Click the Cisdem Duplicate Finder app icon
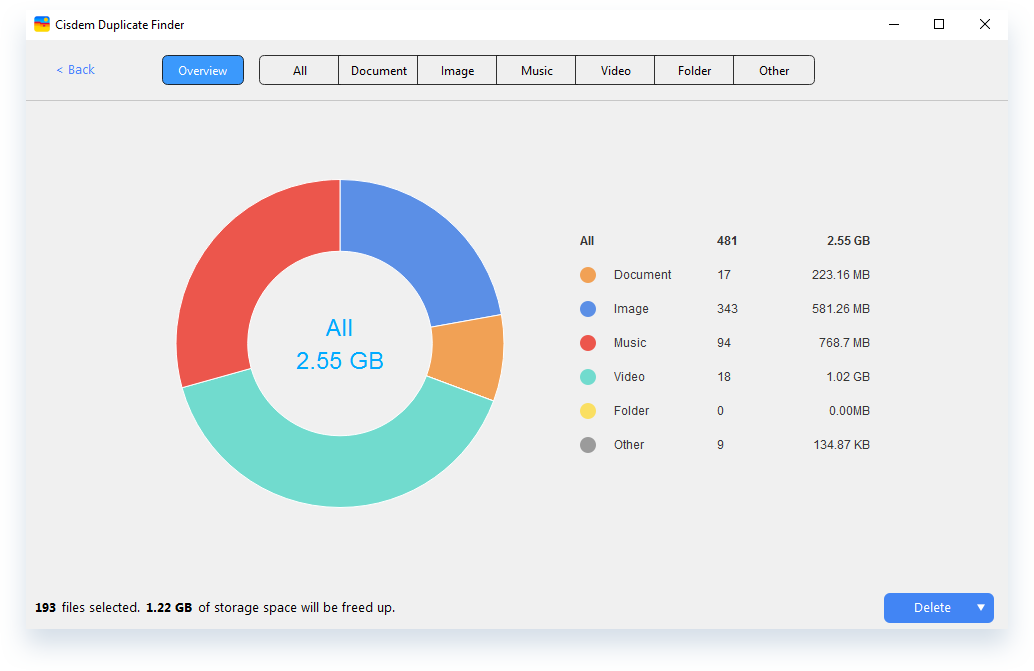Image resolution: width=1034 pixels, height=671 pixels. [42, 24]
